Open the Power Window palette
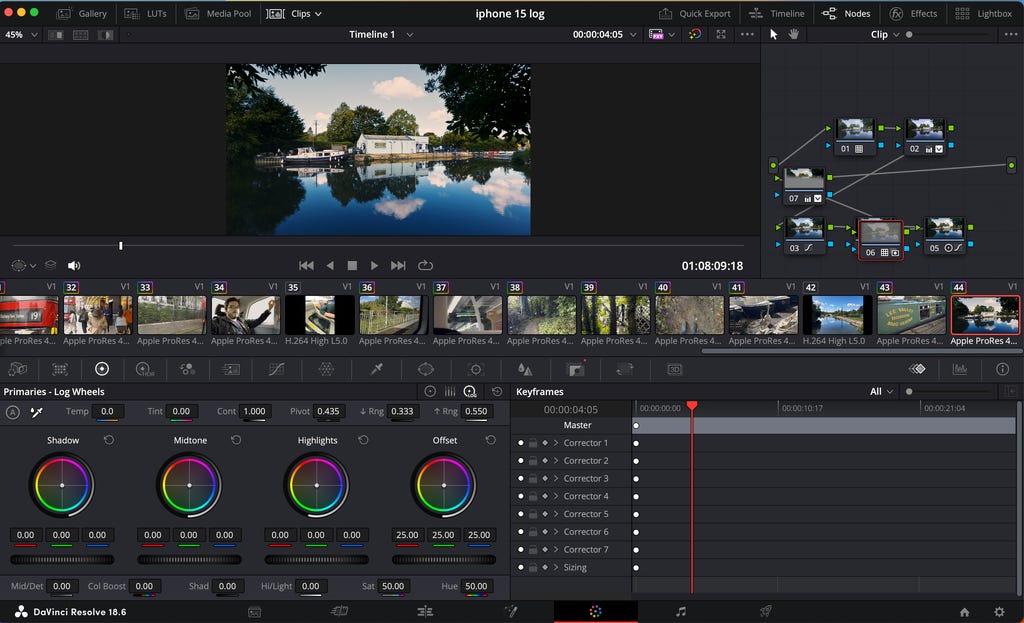 click(426, 369)
